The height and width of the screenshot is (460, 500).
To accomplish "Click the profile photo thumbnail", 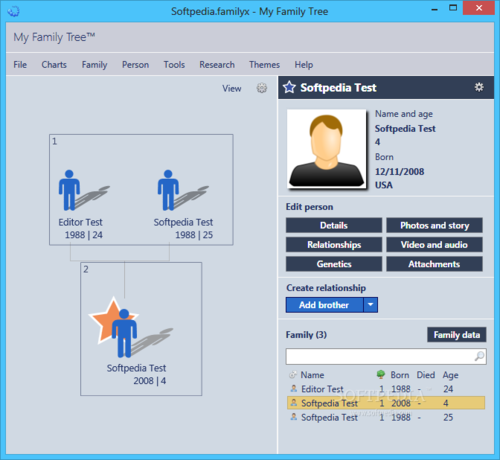I will coord(326,149).
